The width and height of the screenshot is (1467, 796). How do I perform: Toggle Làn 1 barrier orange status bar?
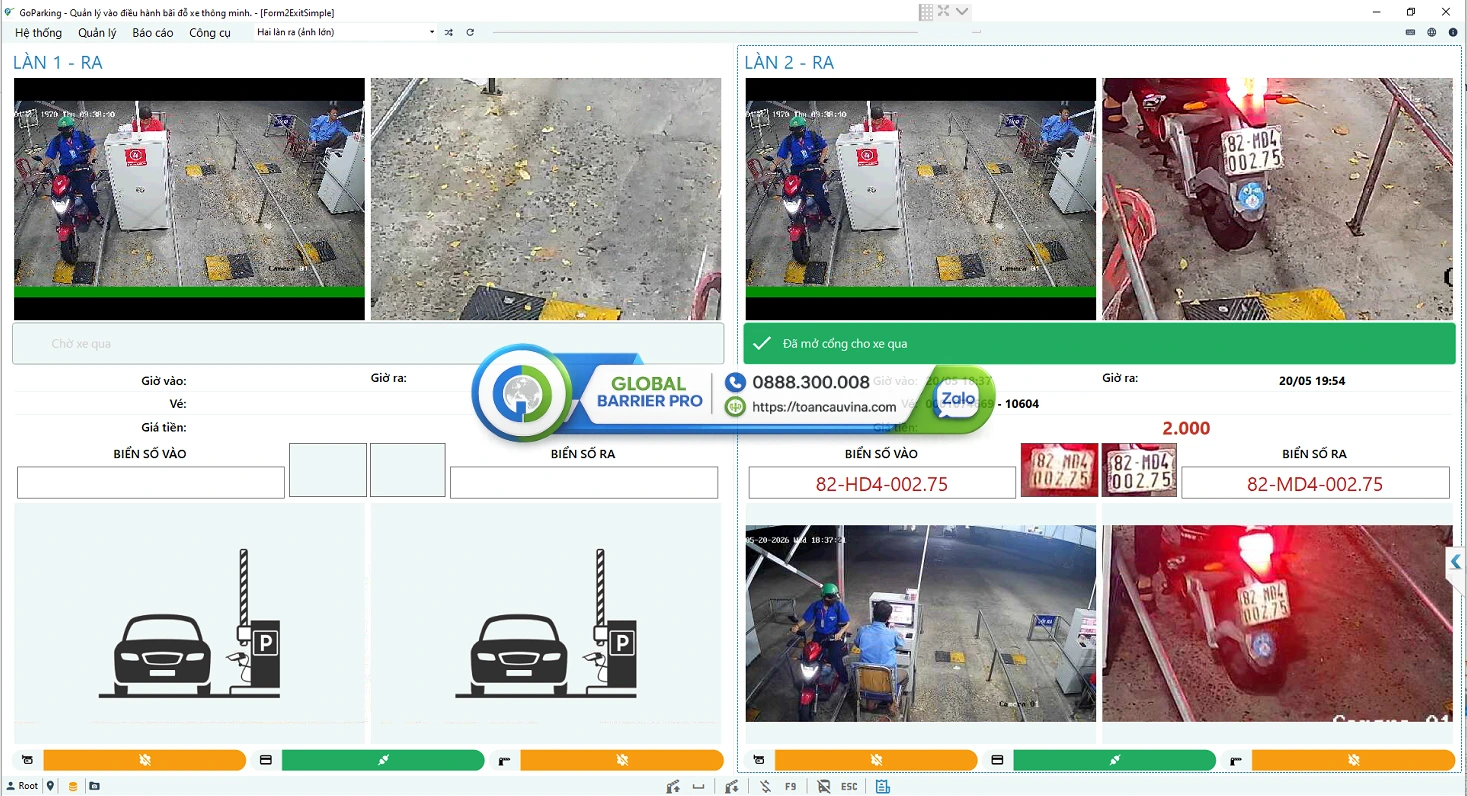622,761
